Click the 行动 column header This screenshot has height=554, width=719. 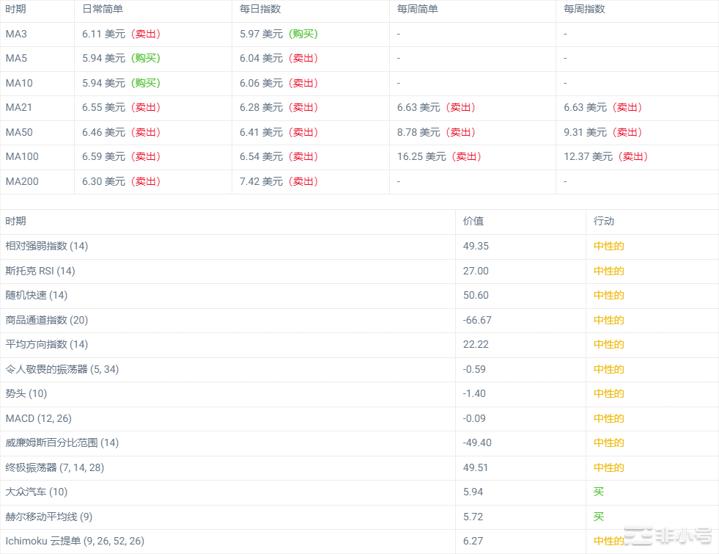point(603,221)
